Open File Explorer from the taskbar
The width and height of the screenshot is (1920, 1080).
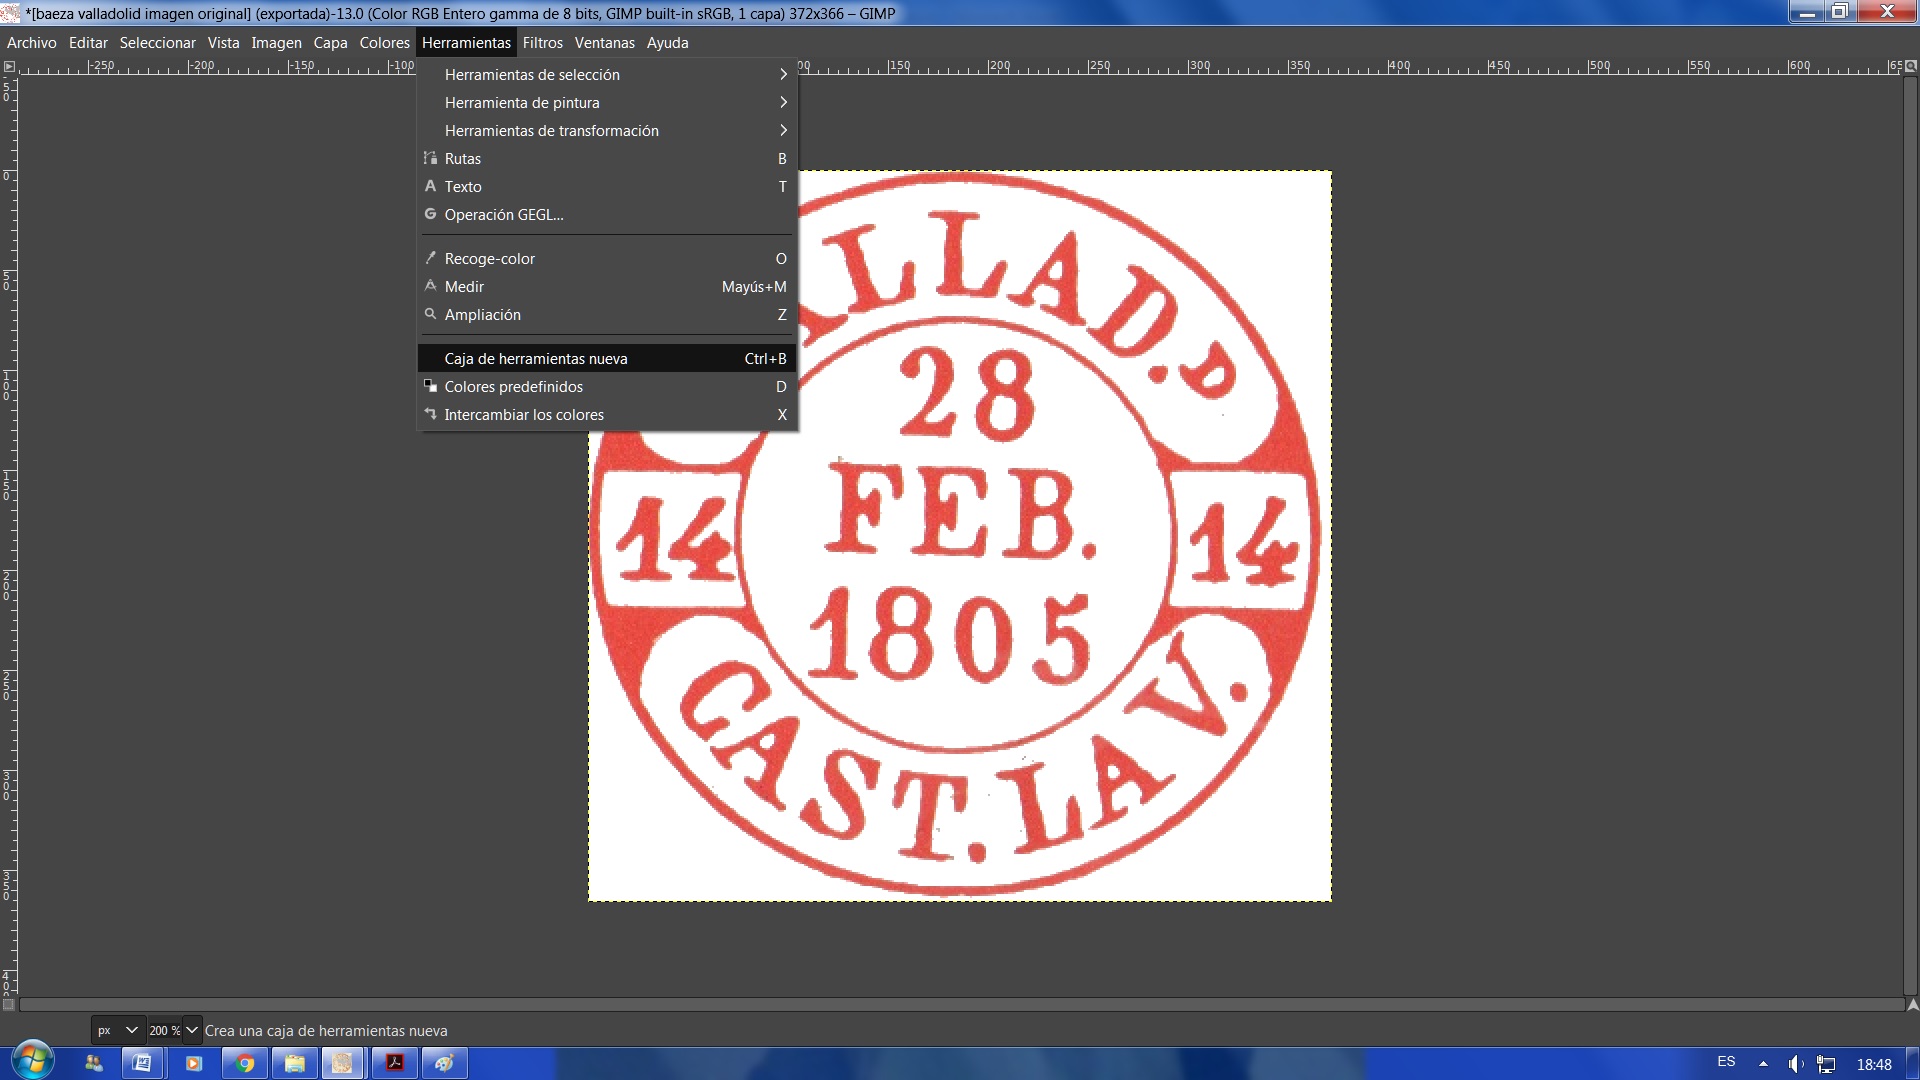294,1063
